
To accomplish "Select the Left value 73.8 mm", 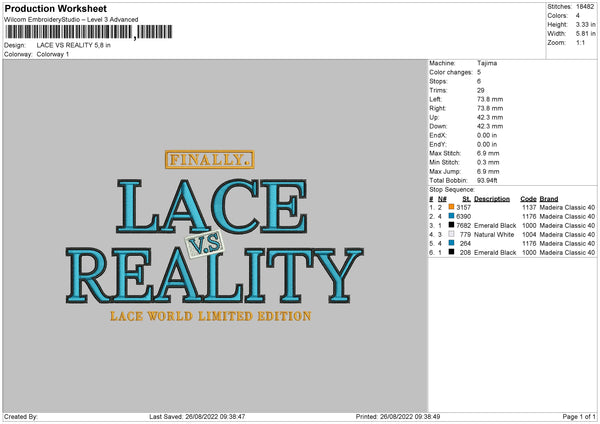I will click(490, 99).
